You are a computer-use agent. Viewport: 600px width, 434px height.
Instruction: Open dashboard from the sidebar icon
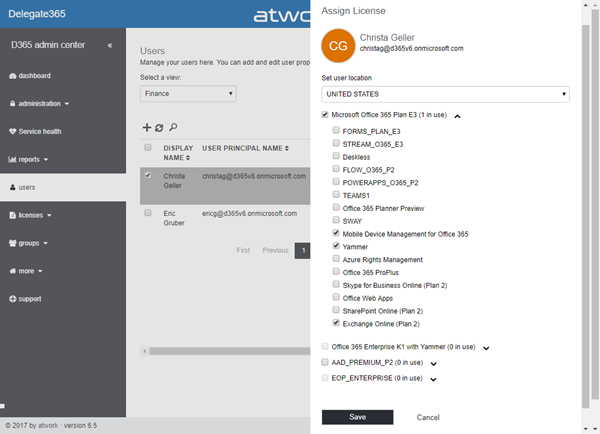click(x=13, y=76)
